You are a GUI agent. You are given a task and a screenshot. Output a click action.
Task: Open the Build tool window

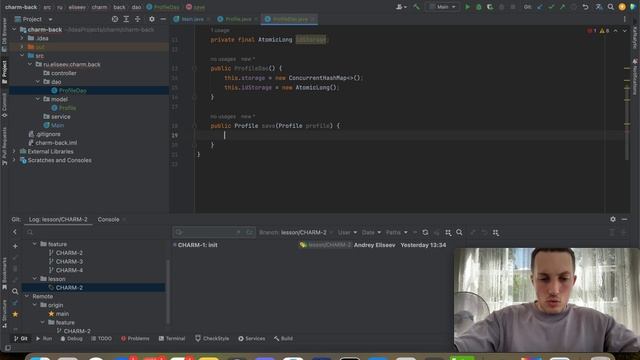coord(283,338)
